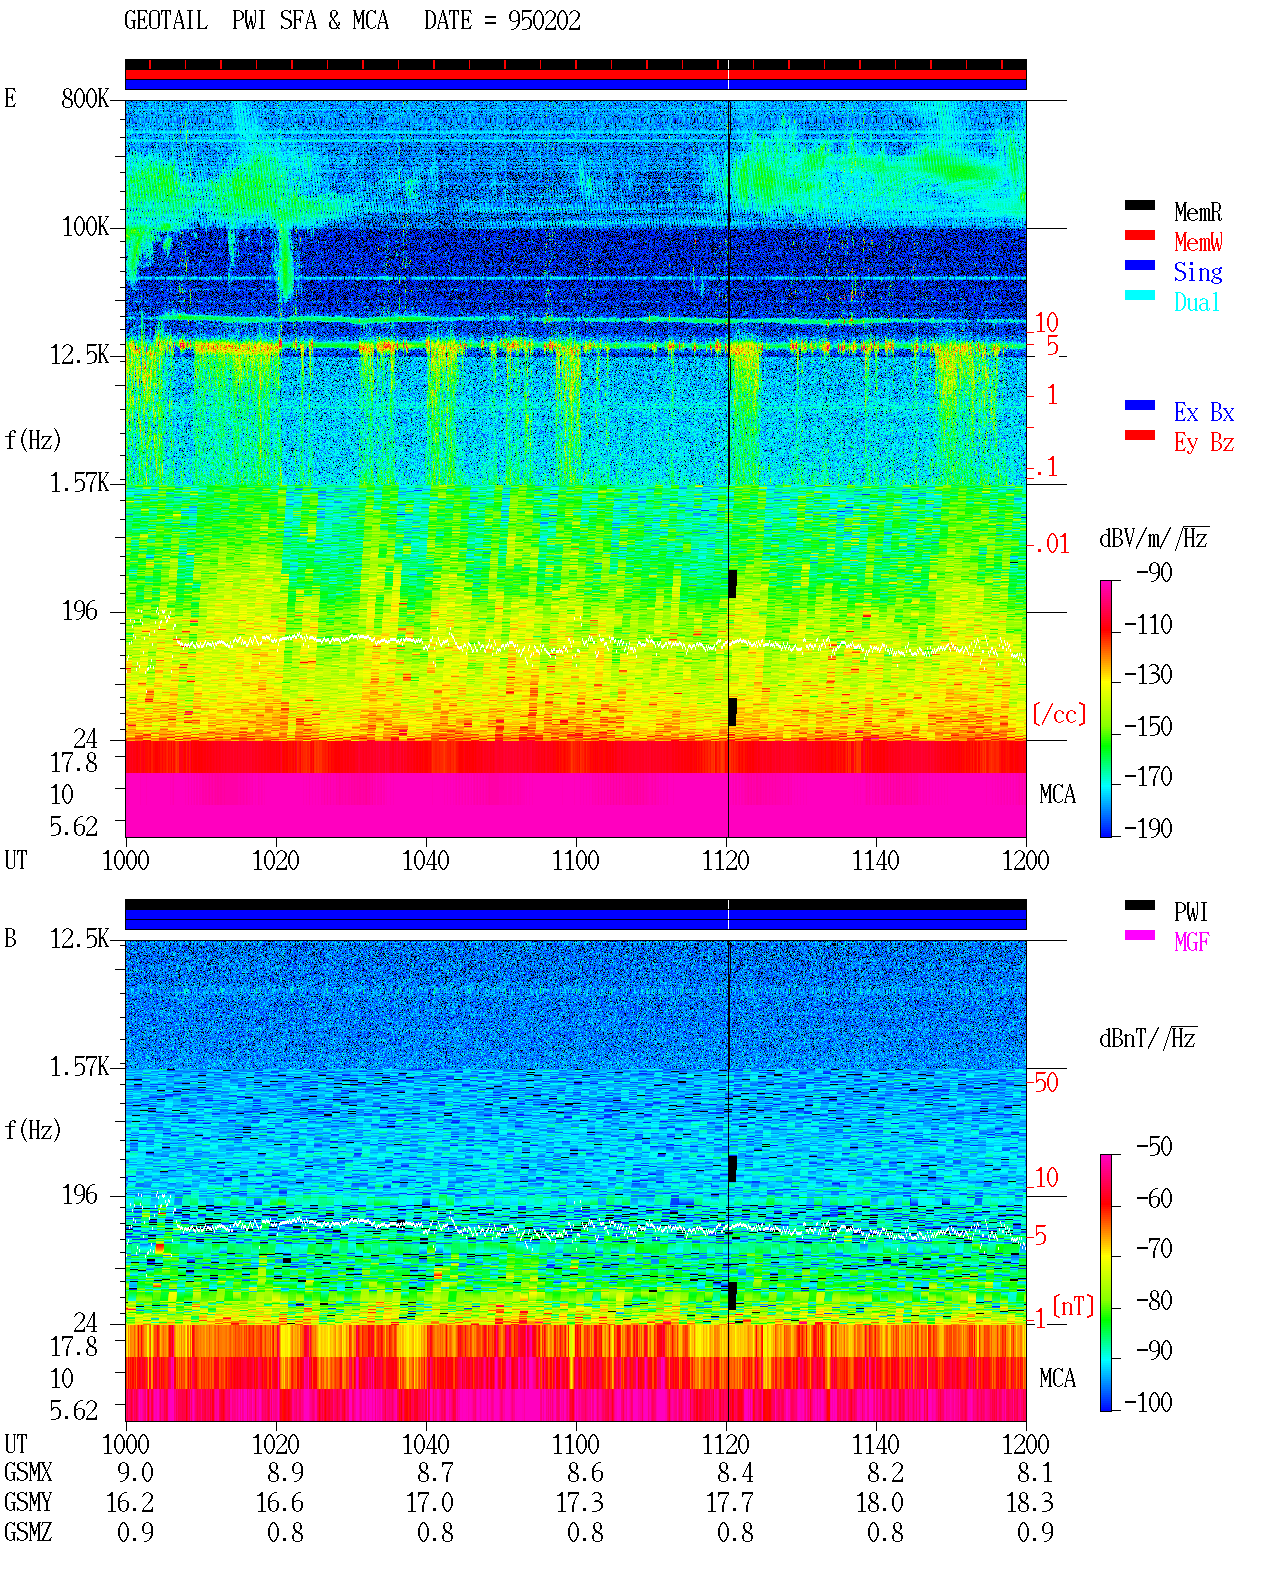1280x1593 pixels.
Task: Click the red MemW legend swatch
Action: [x=1139, y=235]
